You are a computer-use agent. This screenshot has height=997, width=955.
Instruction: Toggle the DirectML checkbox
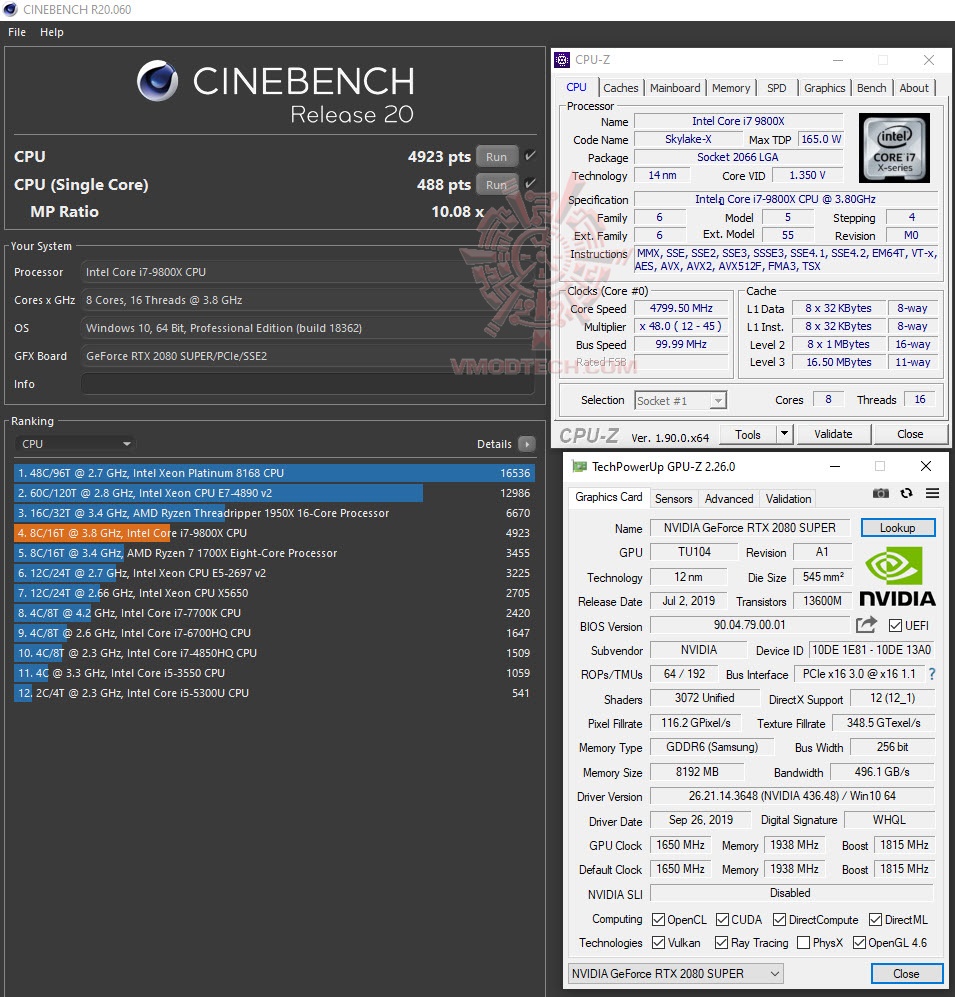[876, 919]
